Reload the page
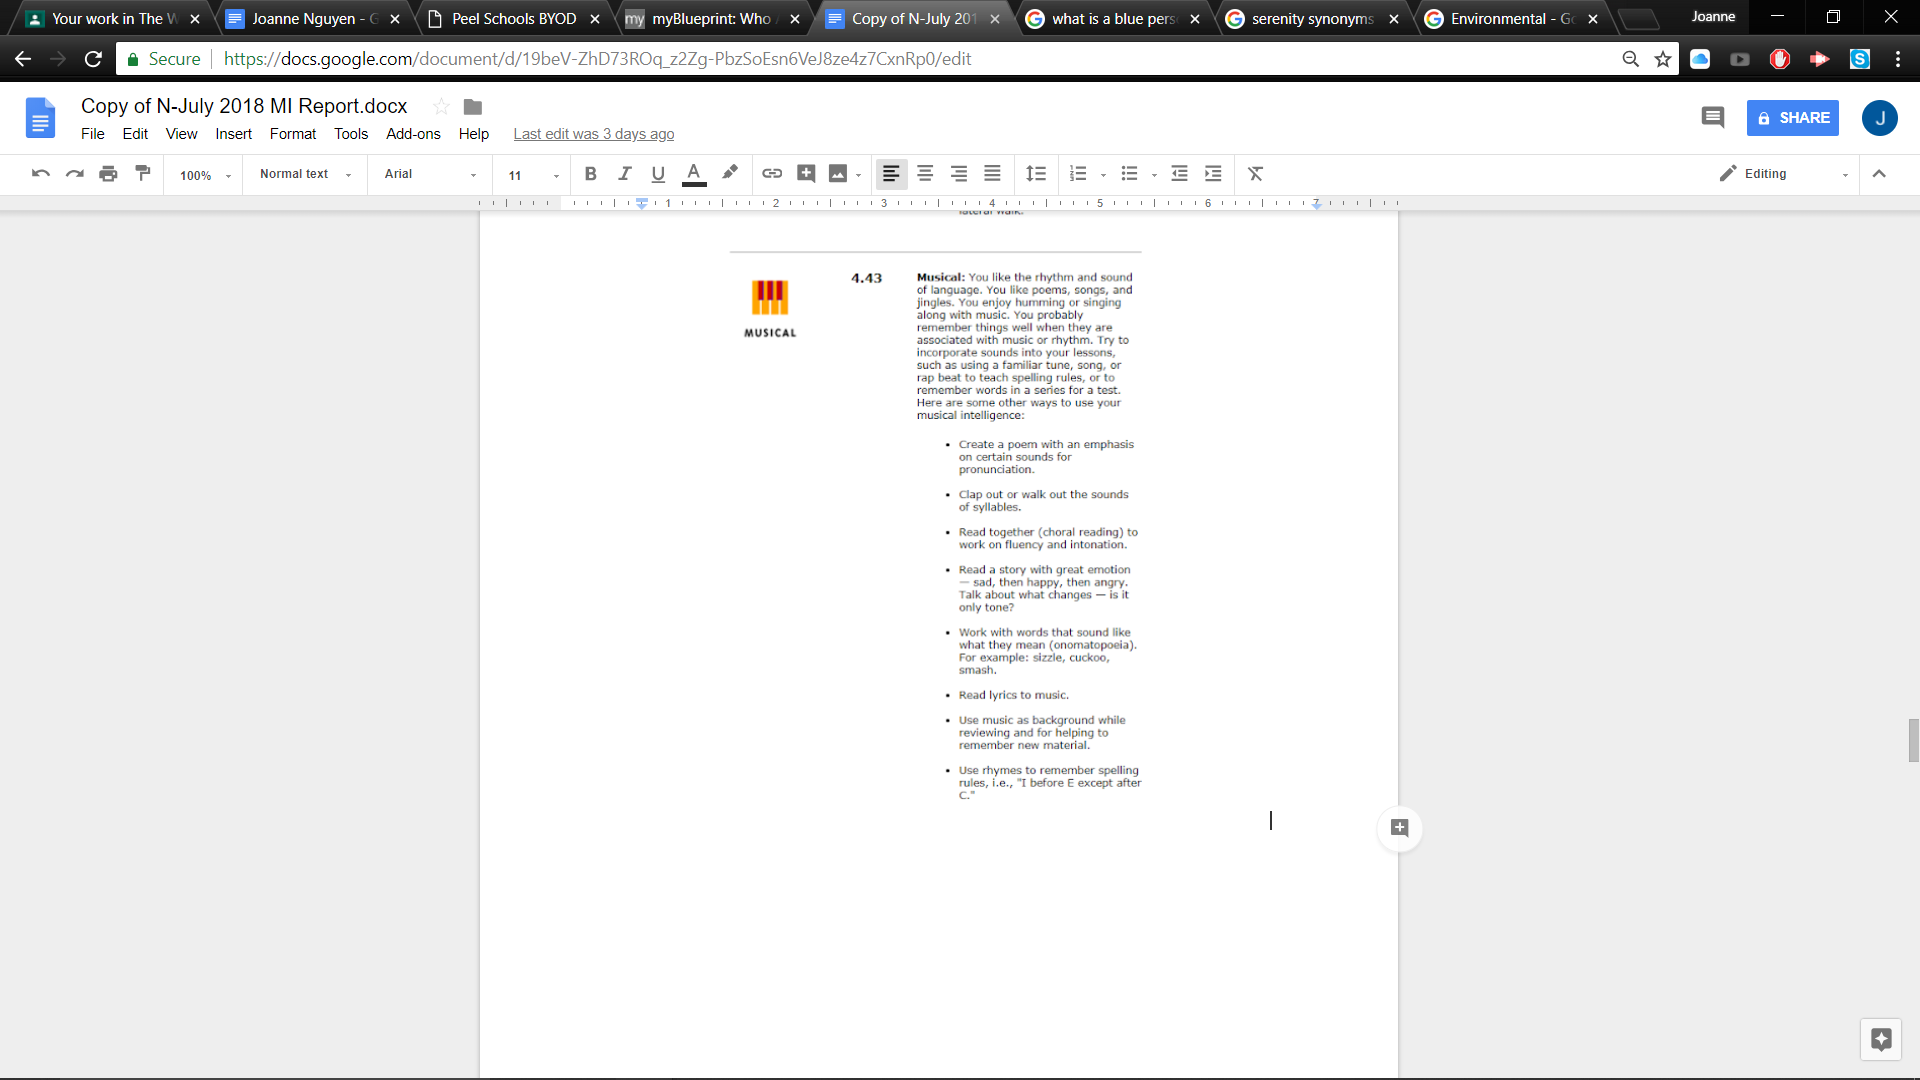 [93, 59]
